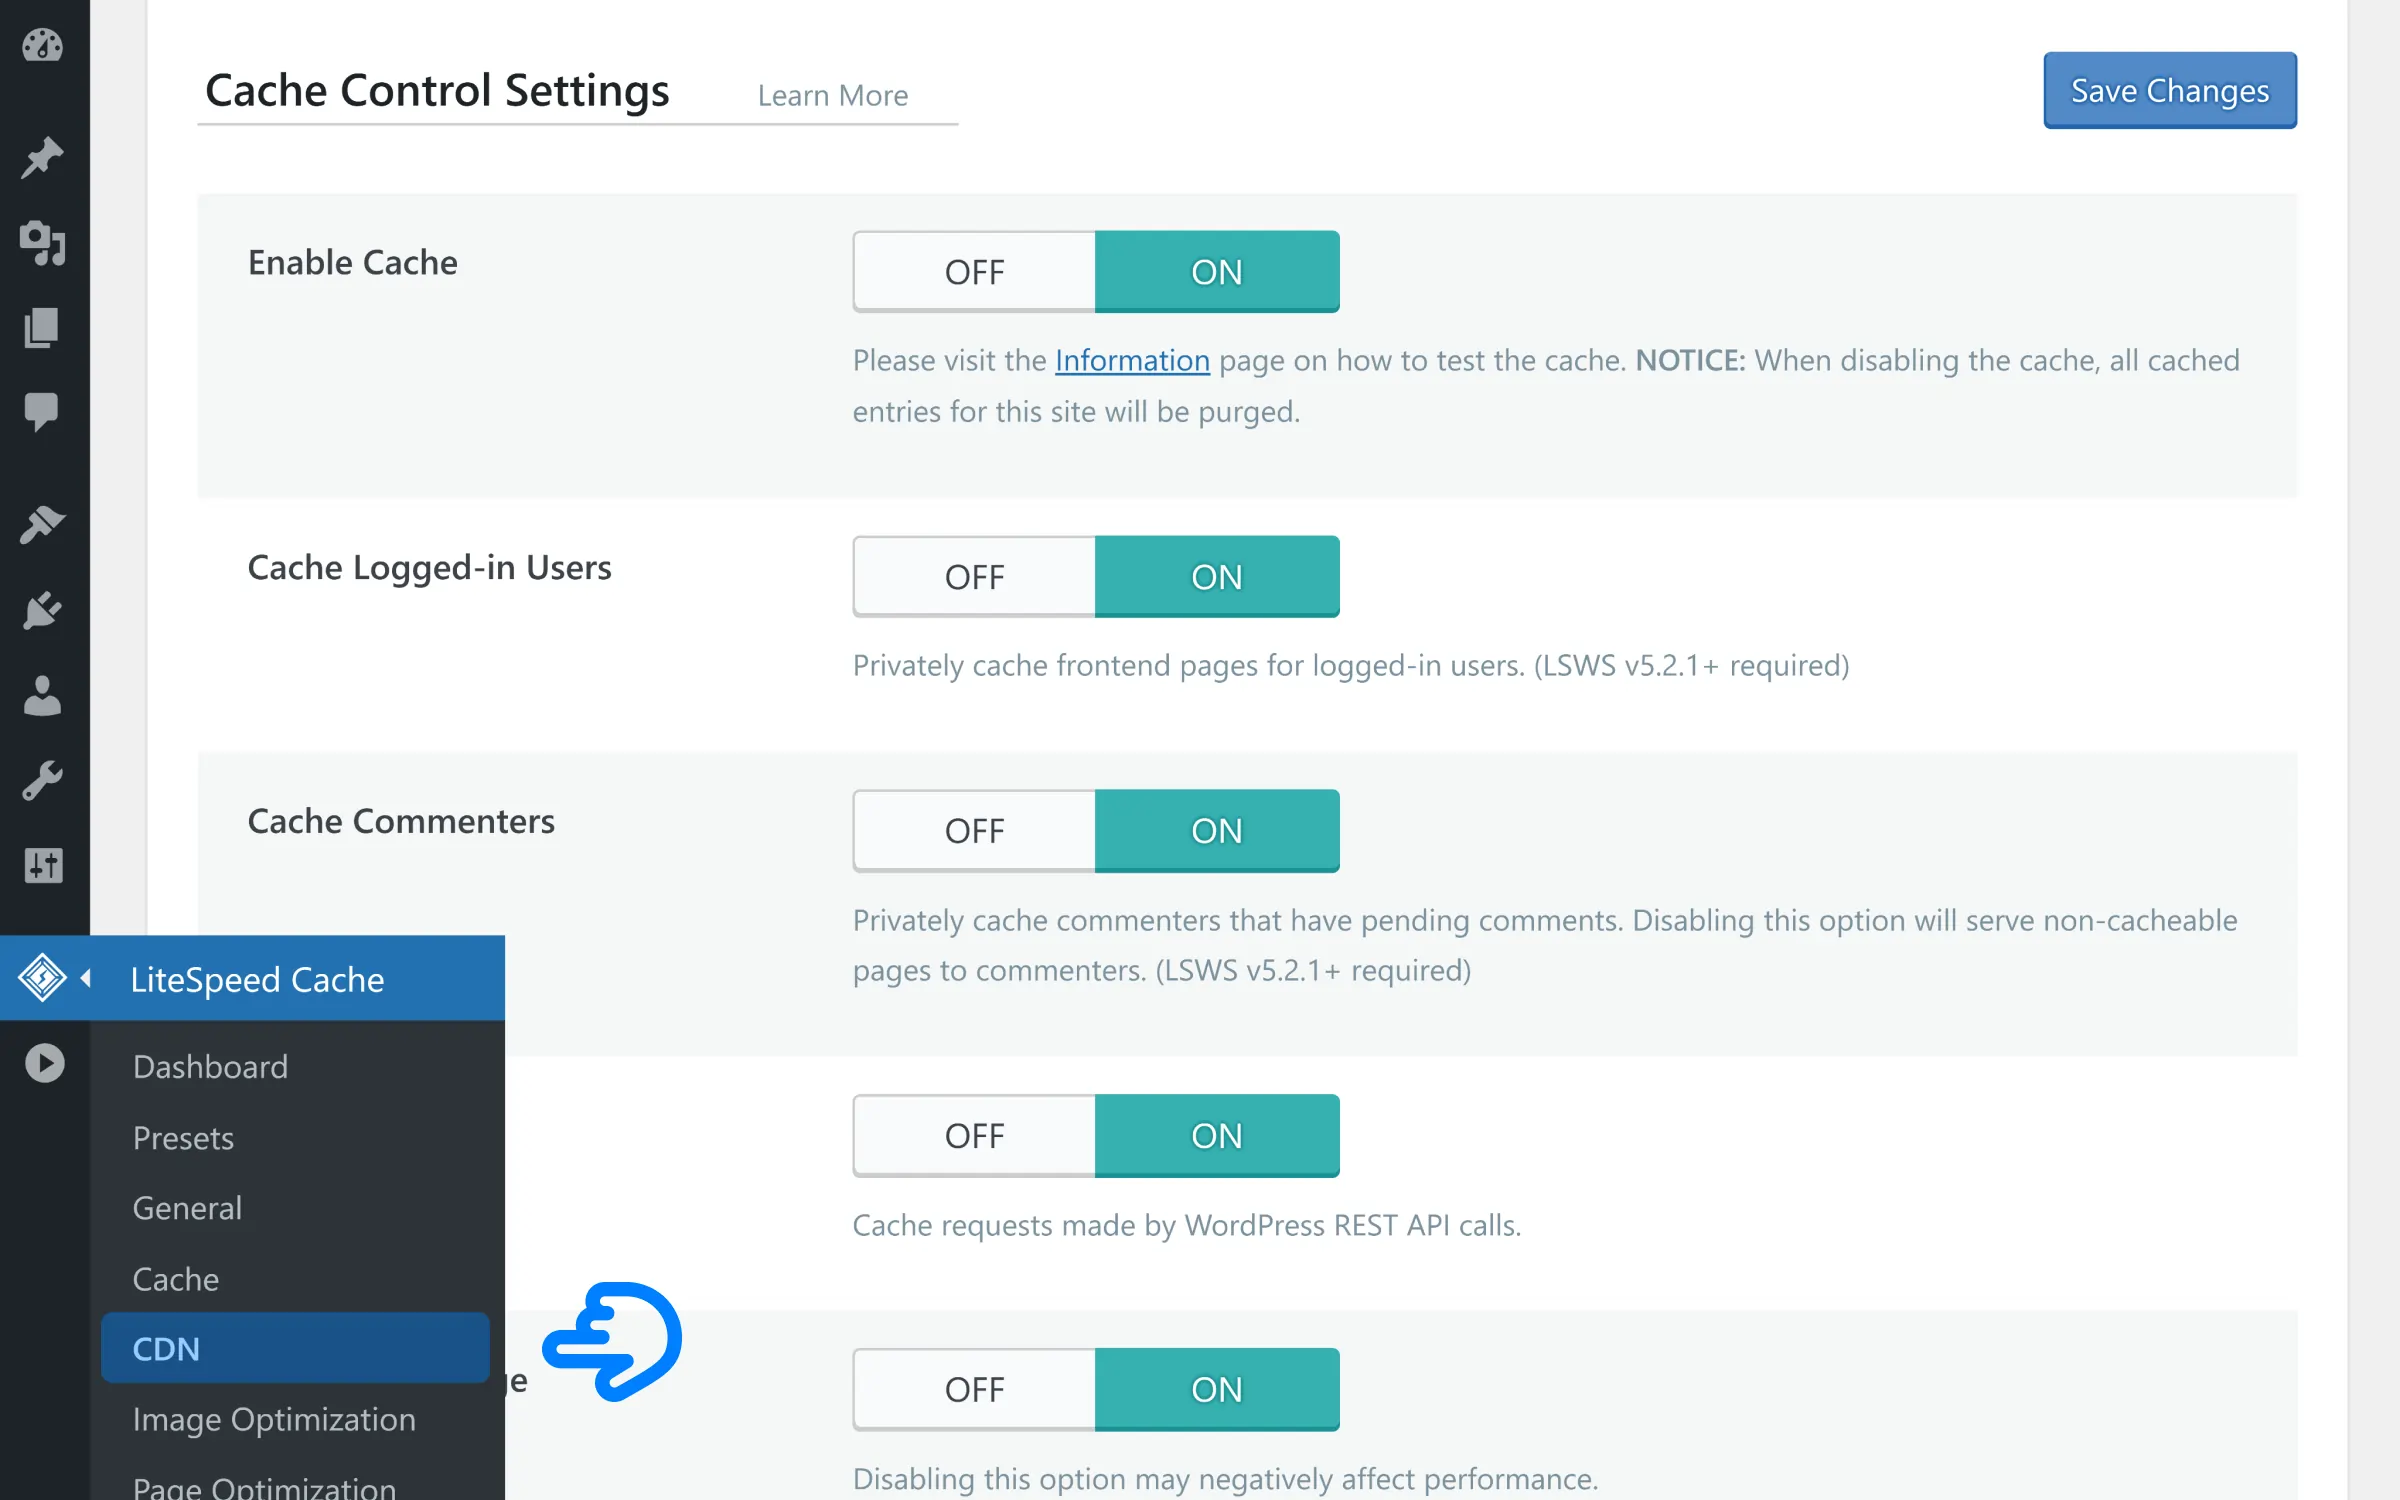The image size is (2400, 1500).
Task: Turn OFF caching of REST API calls
Action: 974,1136
